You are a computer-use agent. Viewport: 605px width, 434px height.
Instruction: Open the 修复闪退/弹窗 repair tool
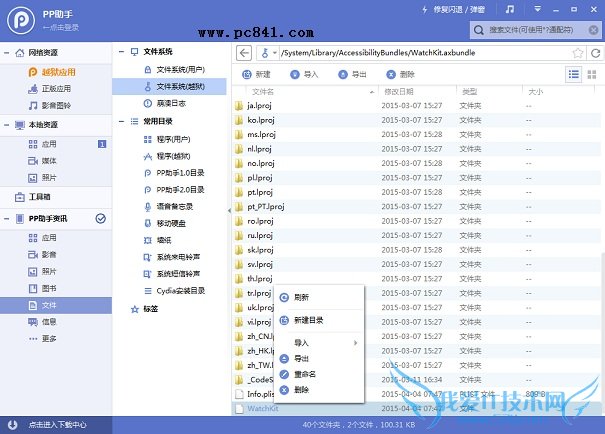[x=453, y=10]
